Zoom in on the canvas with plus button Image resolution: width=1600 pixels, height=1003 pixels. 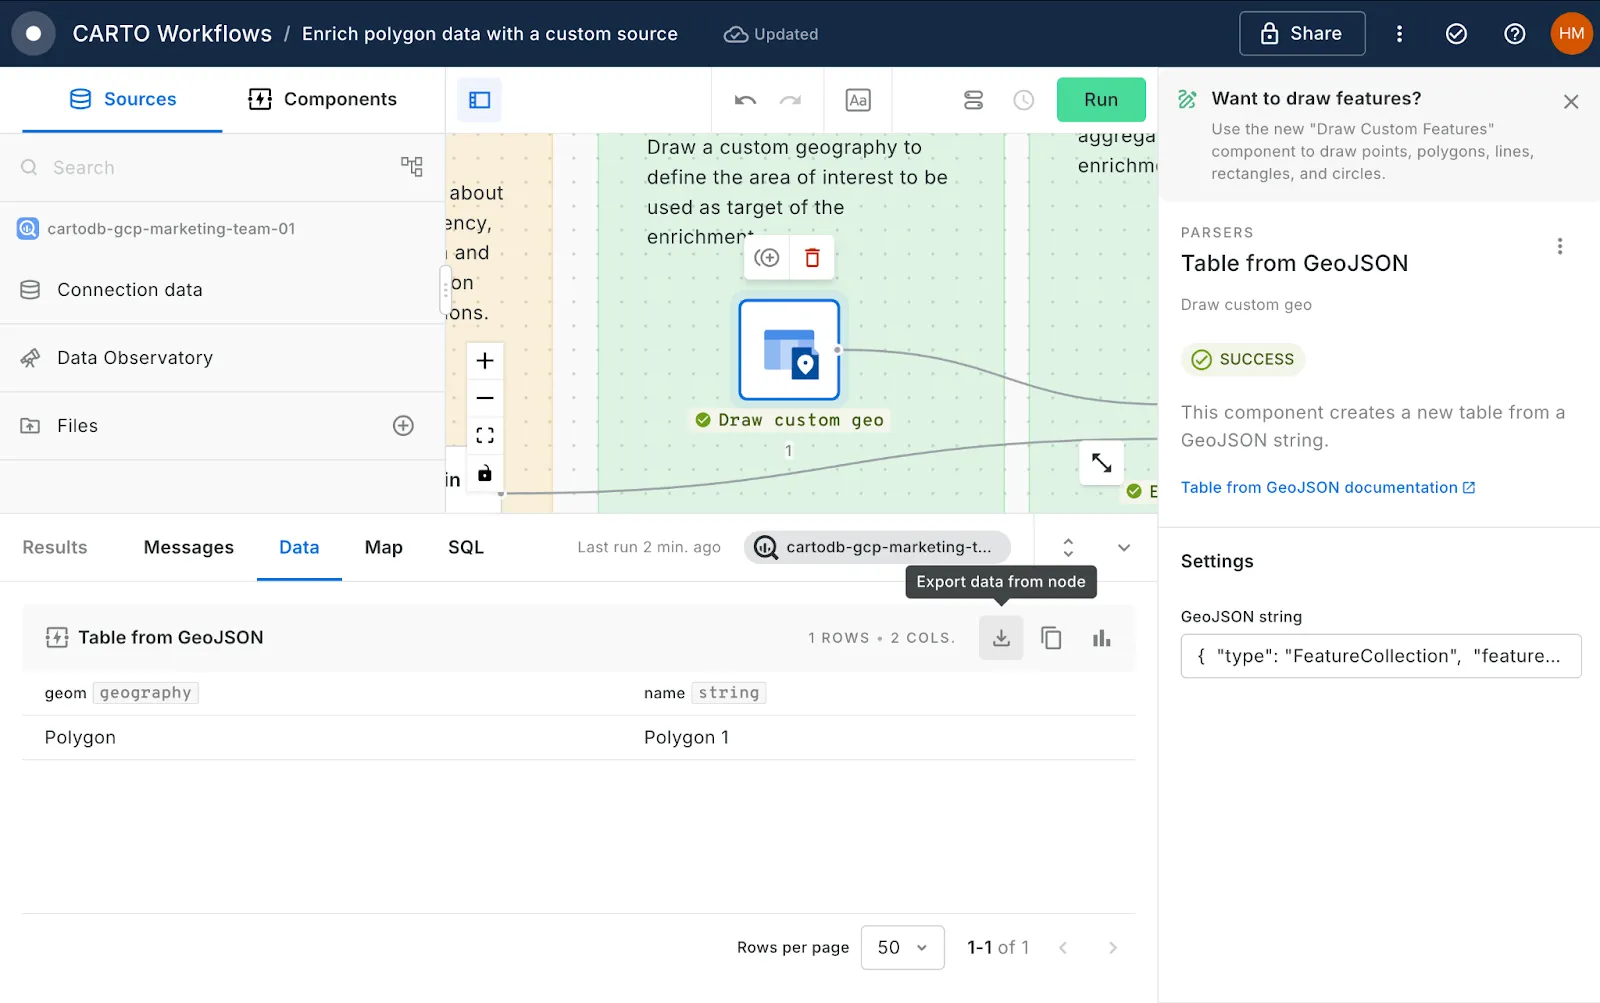tap(485, 360)
